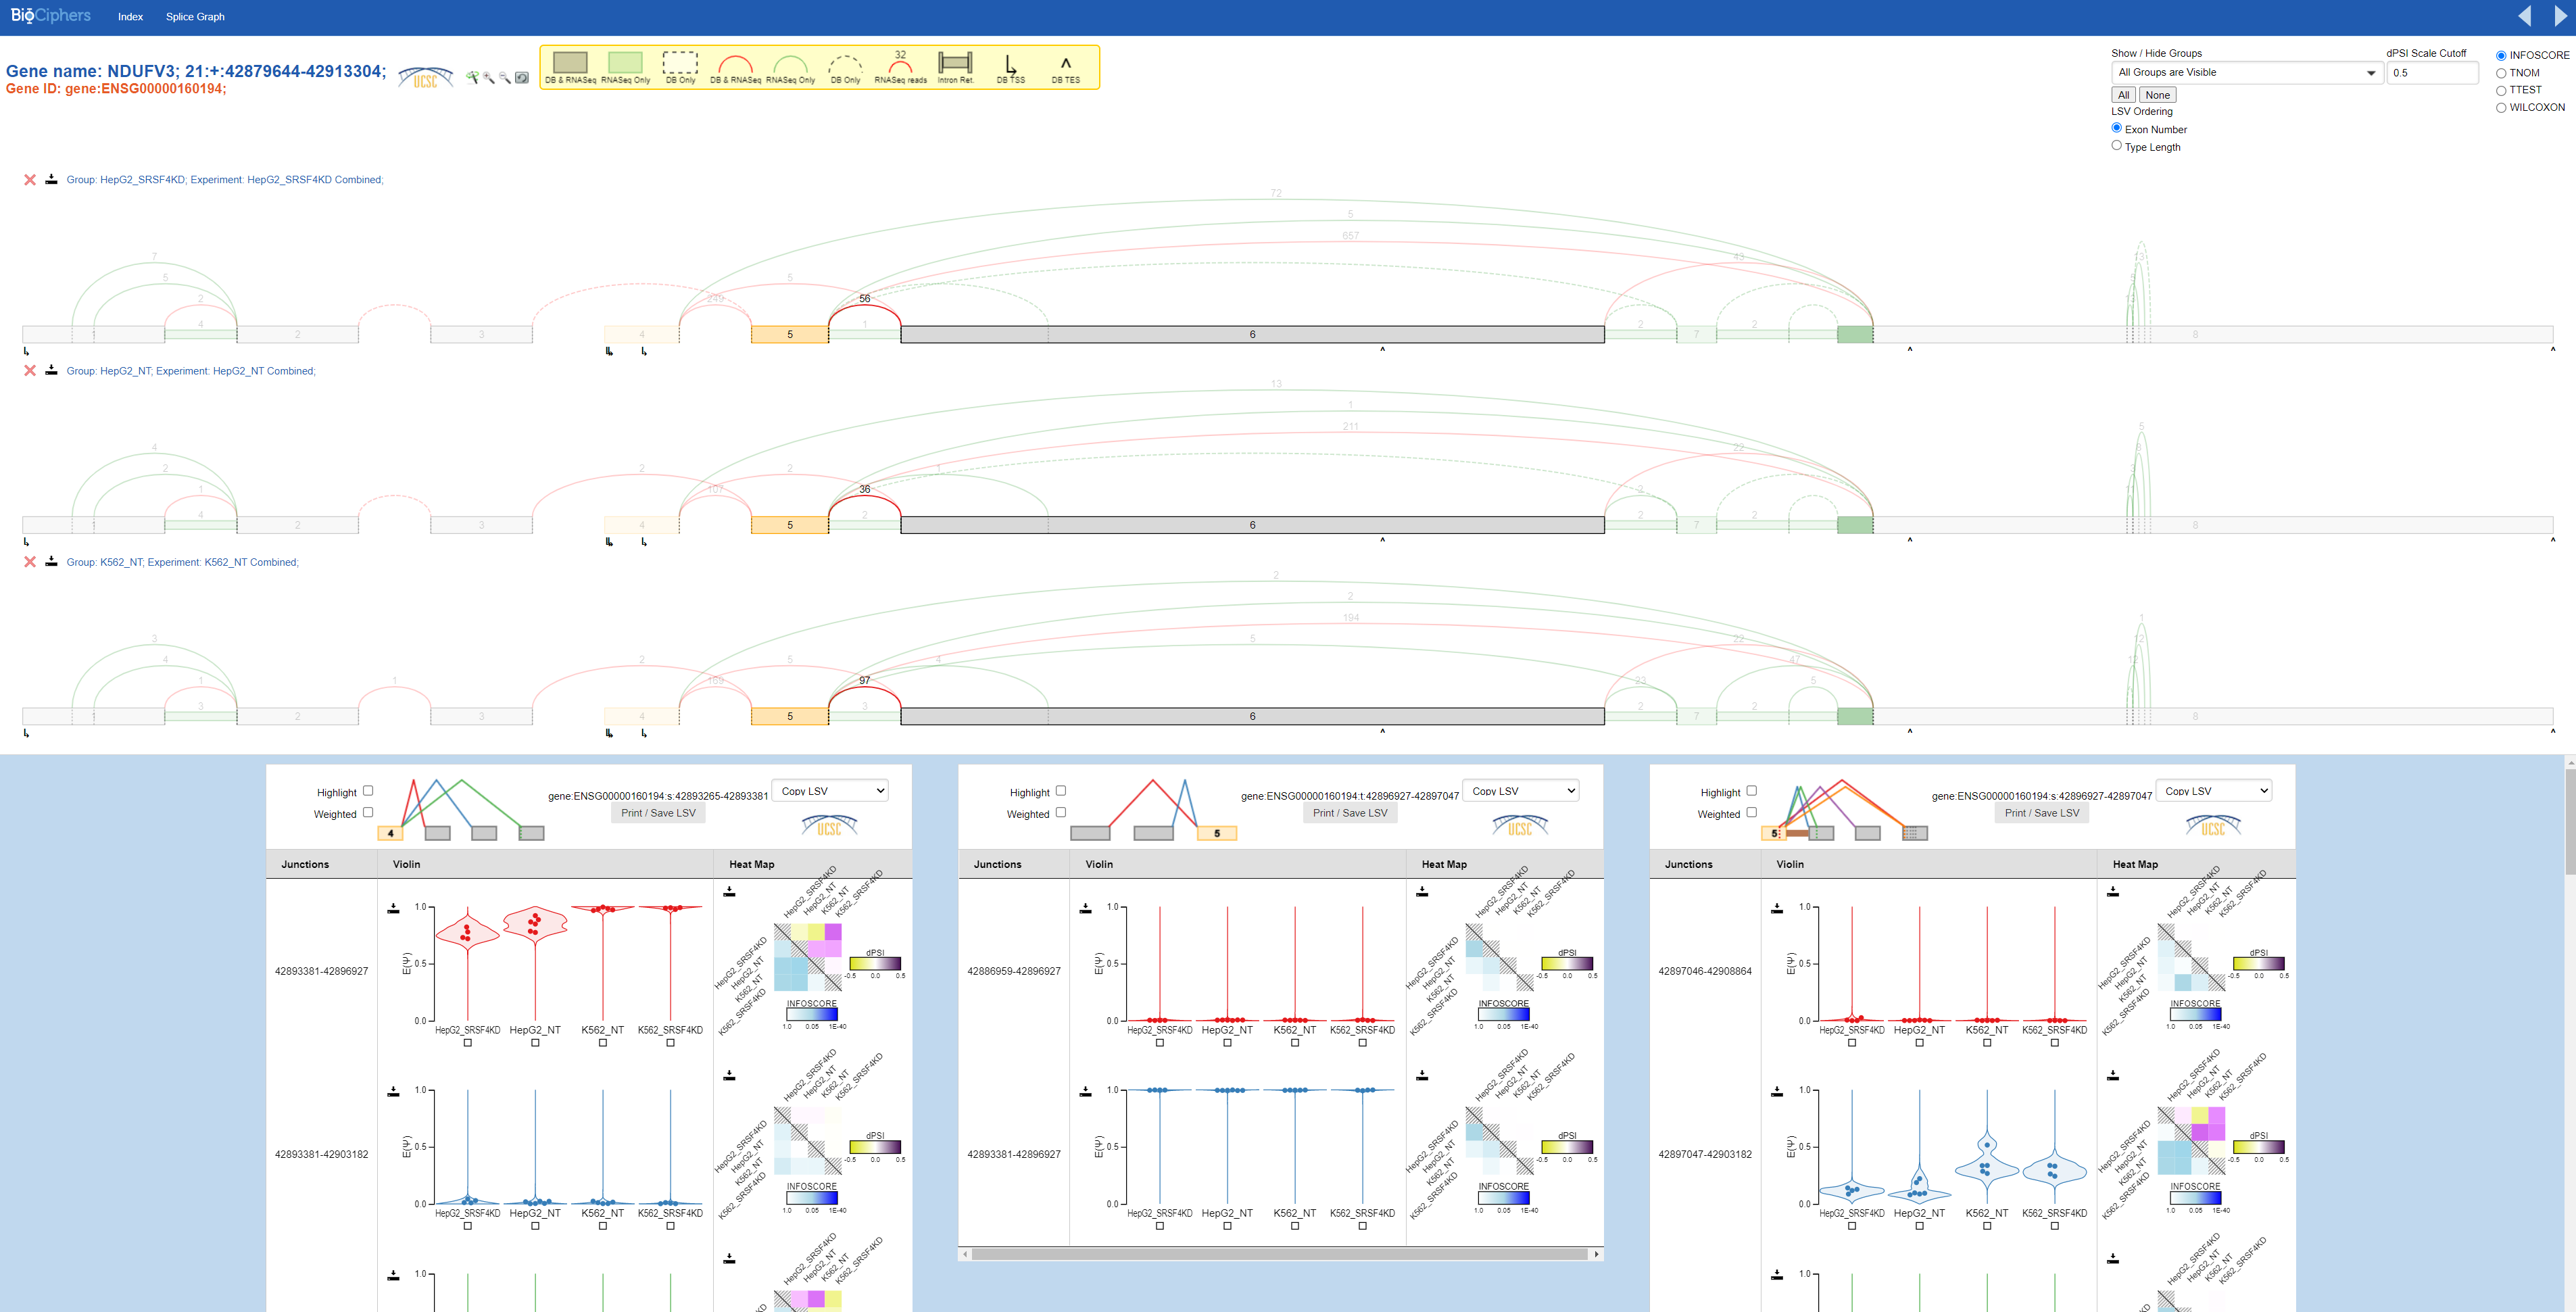The height and width of the screenshot is (1312, 2576).
Task: Download violin plot for junction 42886959-42896927
Action: coord(1085,908)
